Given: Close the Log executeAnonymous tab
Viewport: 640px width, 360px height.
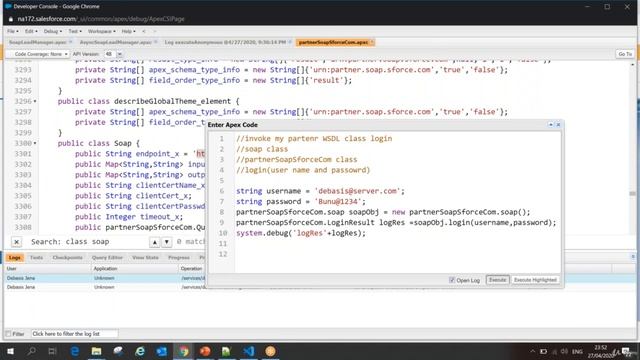Looking at the screenshot, I should click(290, 42).
